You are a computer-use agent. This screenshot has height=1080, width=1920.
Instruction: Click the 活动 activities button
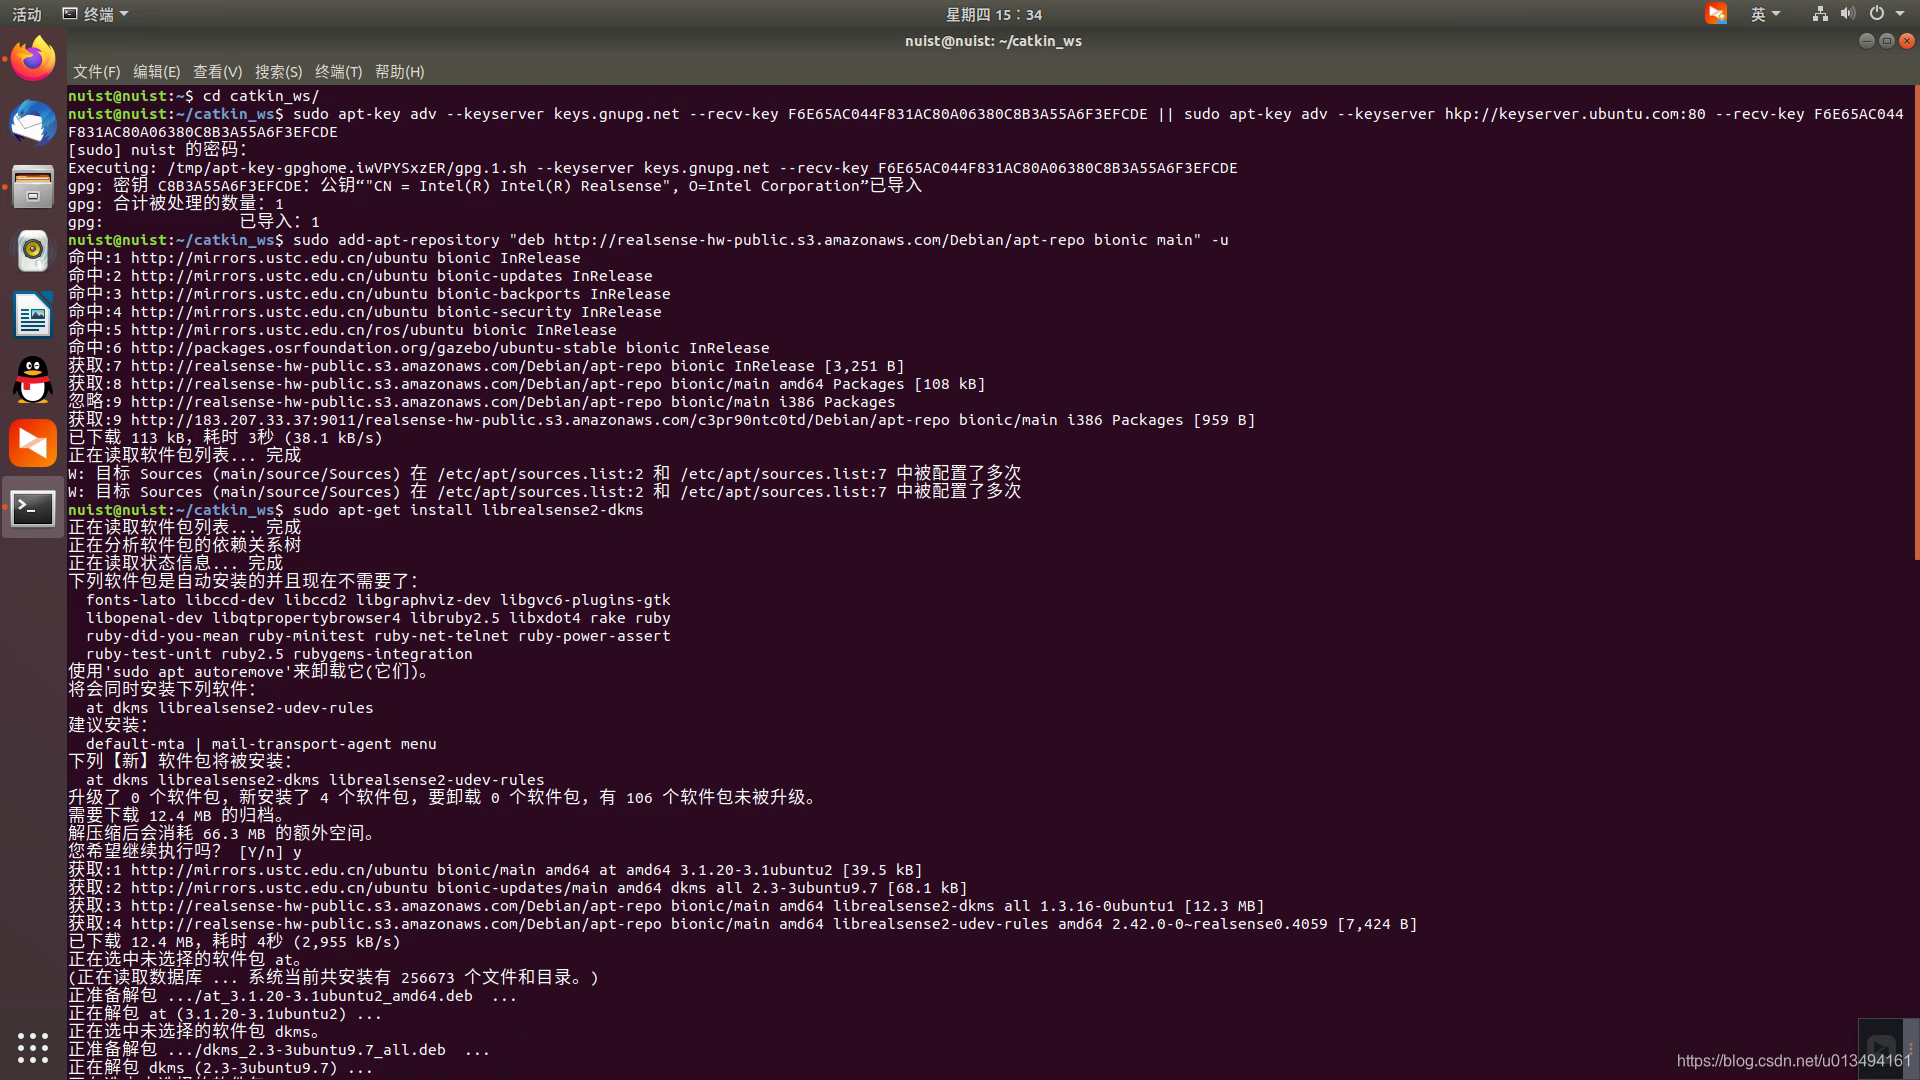pyautogui.click(x=27, y=14)
